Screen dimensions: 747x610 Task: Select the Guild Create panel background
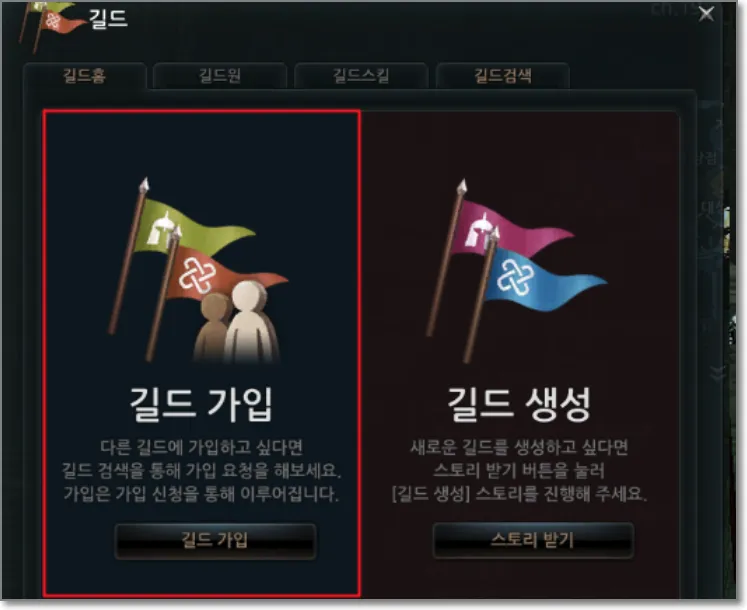pos(520,355)
